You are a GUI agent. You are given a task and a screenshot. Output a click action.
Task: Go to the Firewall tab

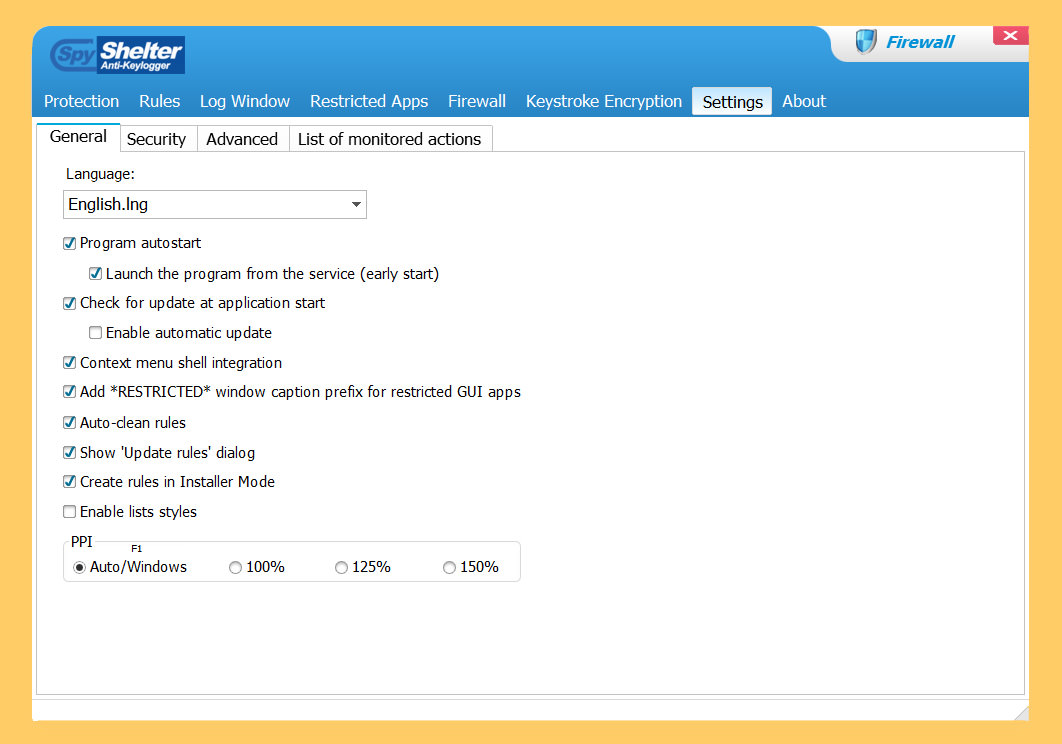pos(477,101)
